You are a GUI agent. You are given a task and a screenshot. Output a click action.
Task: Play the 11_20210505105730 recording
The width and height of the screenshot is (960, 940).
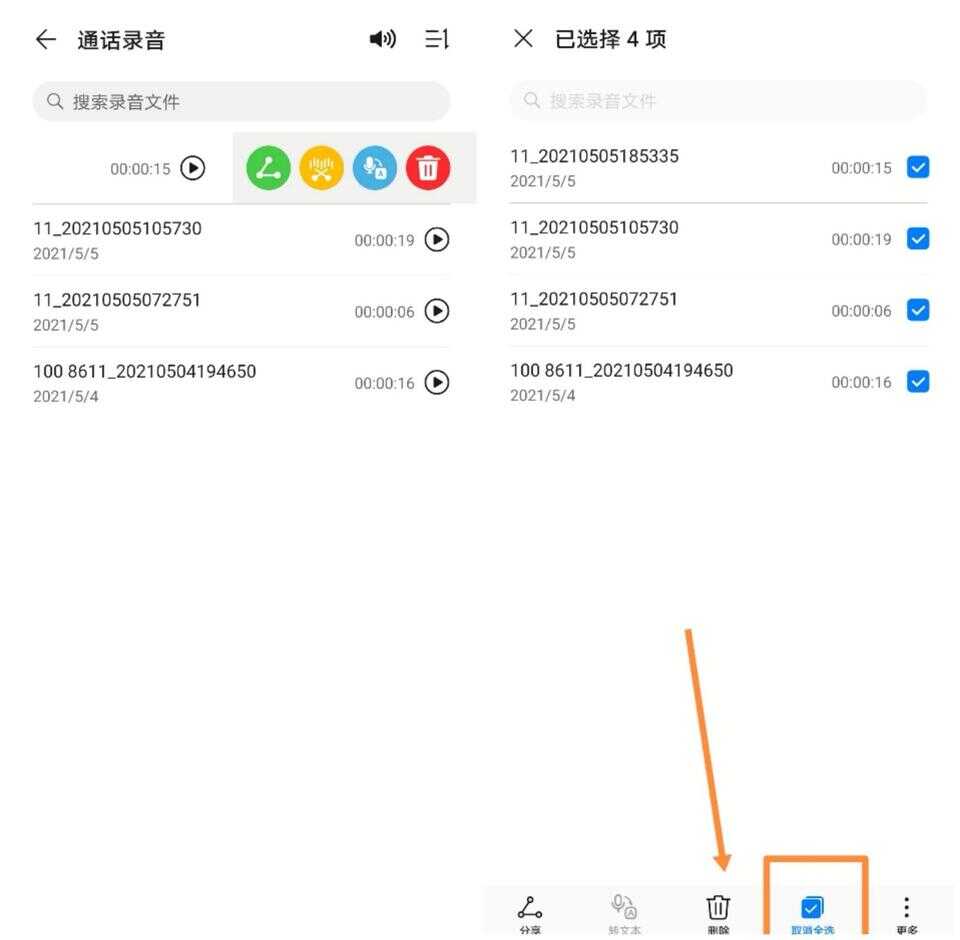(437, 240)
